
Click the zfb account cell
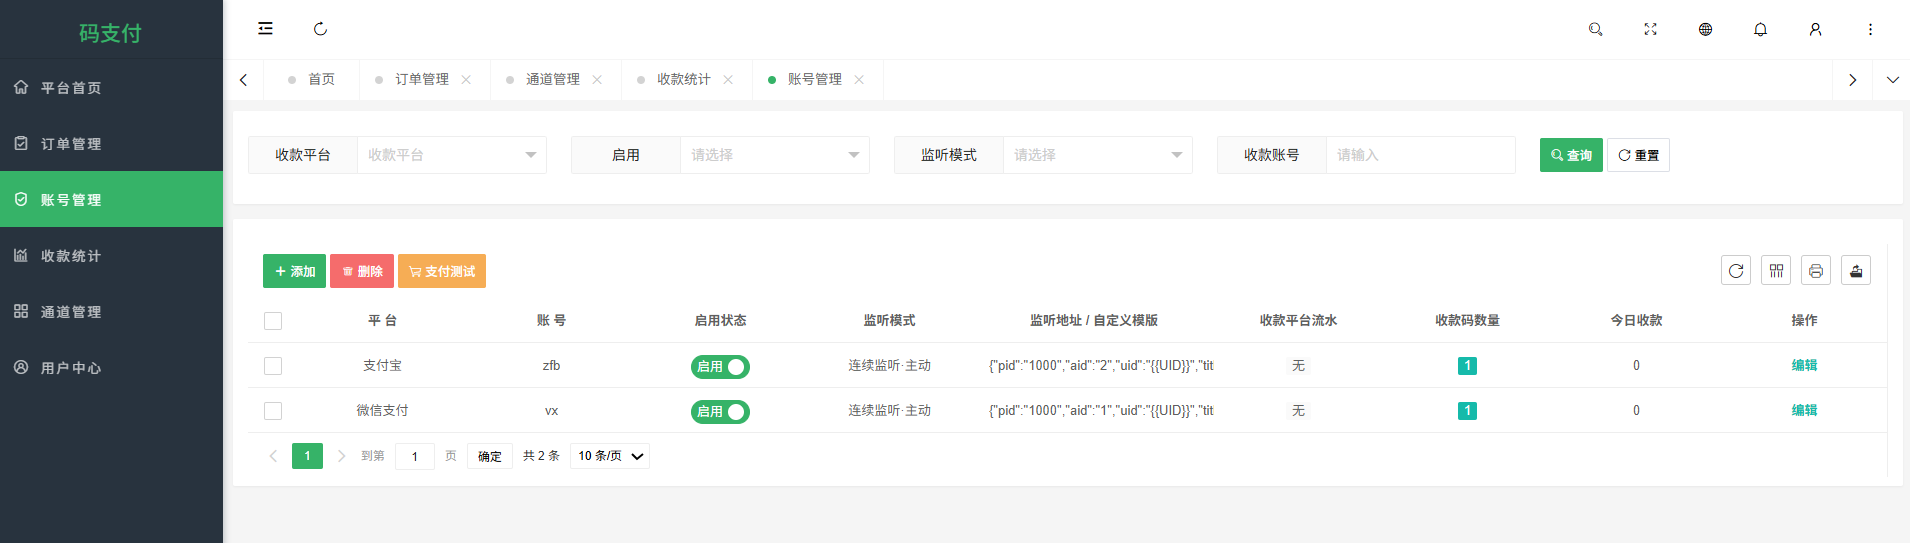pyautogui.click(x=551, y=365)
